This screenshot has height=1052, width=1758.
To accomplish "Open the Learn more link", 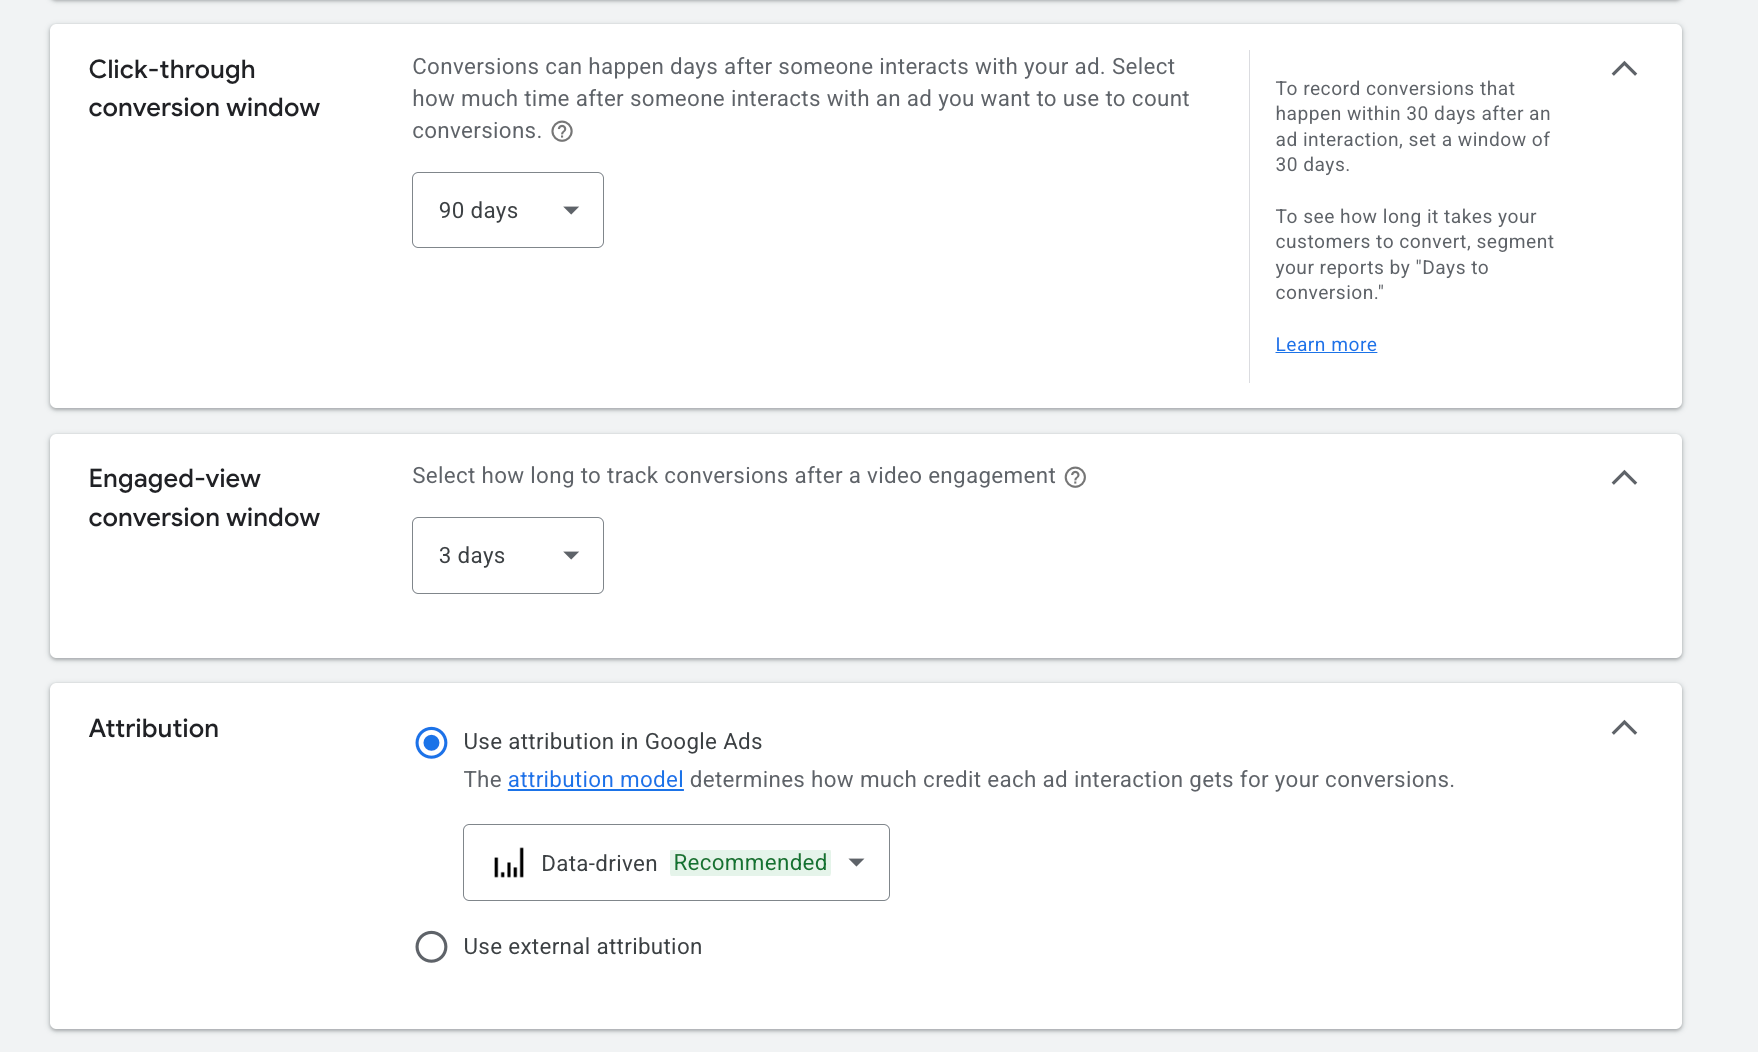I will tap(1326, 344).
